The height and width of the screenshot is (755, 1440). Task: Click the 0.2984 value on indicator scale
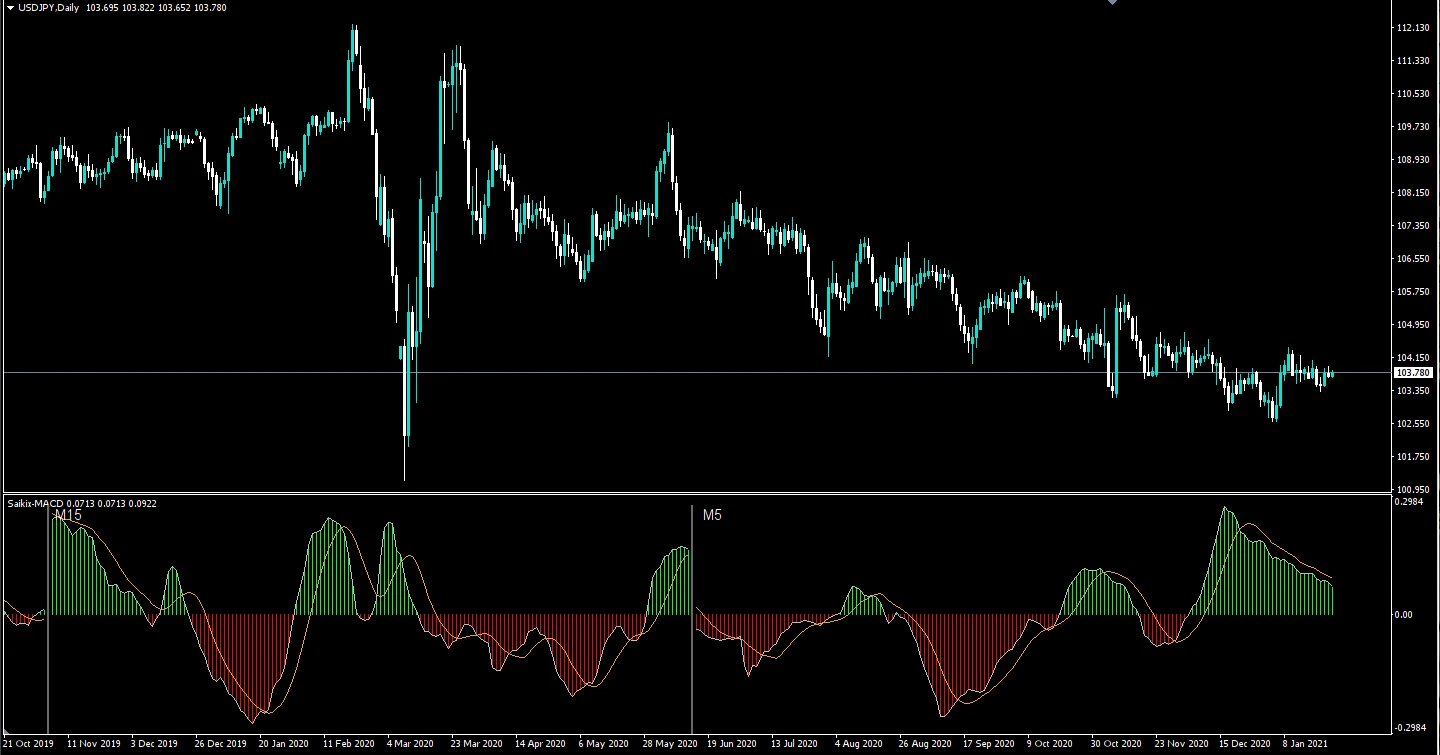[1410, 503]
